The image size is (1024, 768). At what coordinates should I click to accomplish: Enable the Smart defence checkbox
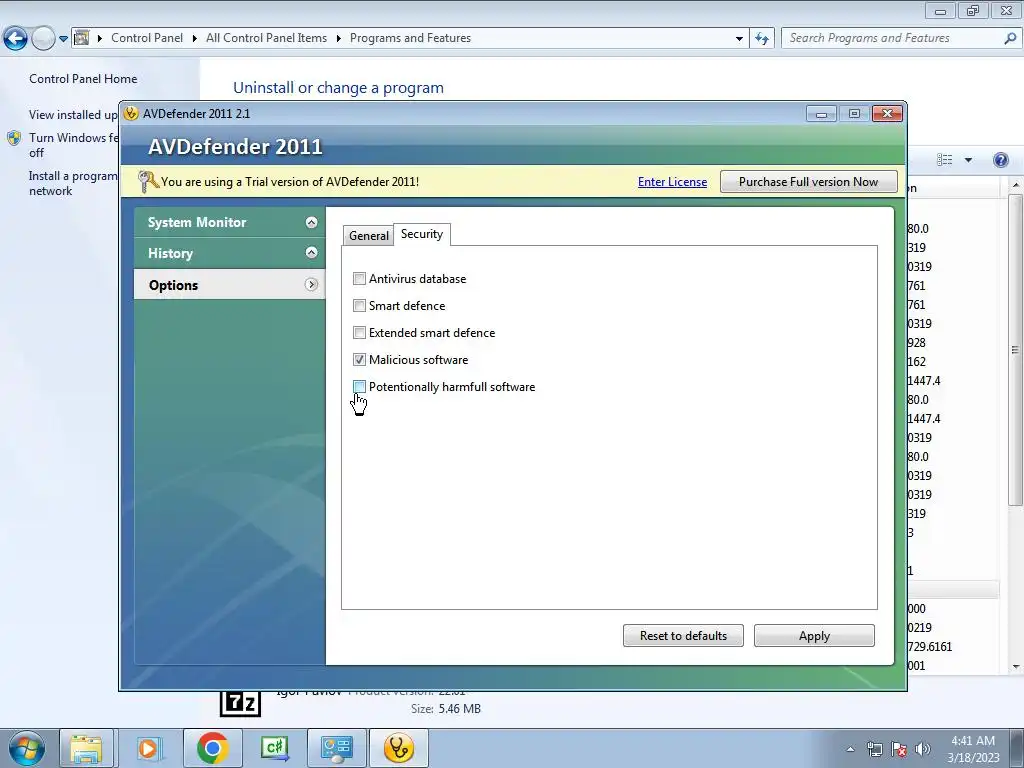[359, 306]
